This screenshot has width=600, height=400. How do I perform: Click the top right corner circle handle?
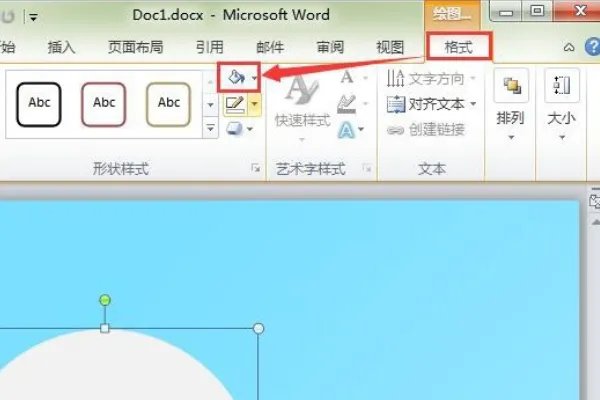click(259, 328)
